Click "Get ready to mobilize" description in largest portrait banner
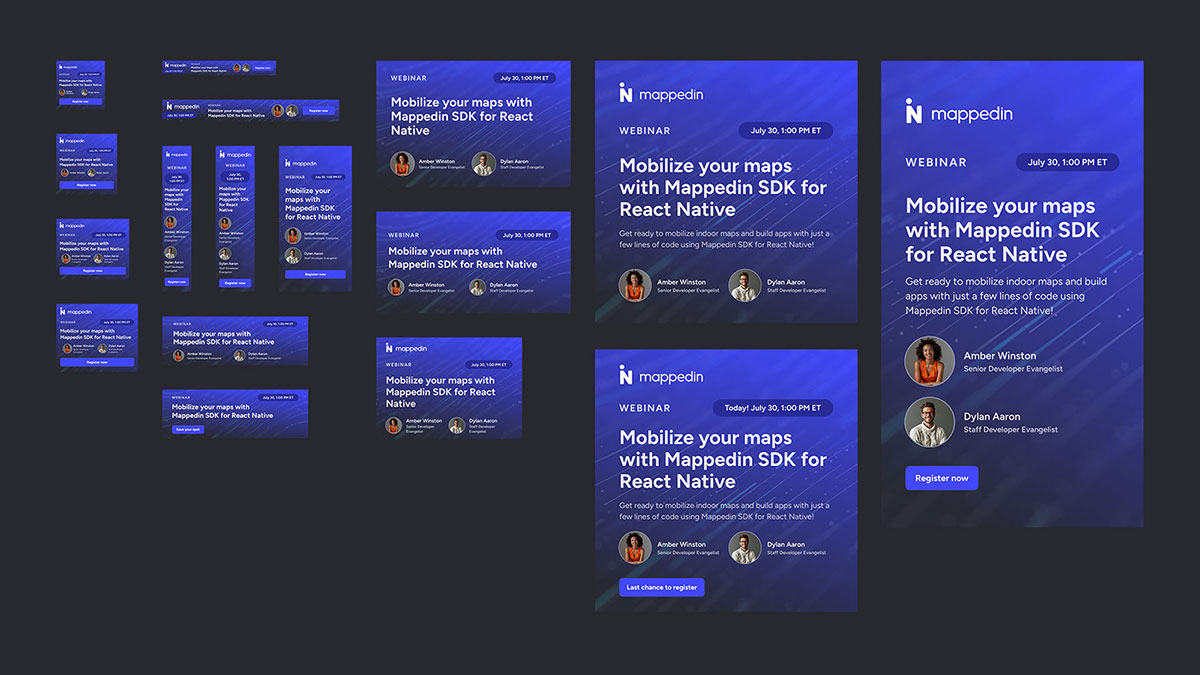 [x=1006, y=296]
